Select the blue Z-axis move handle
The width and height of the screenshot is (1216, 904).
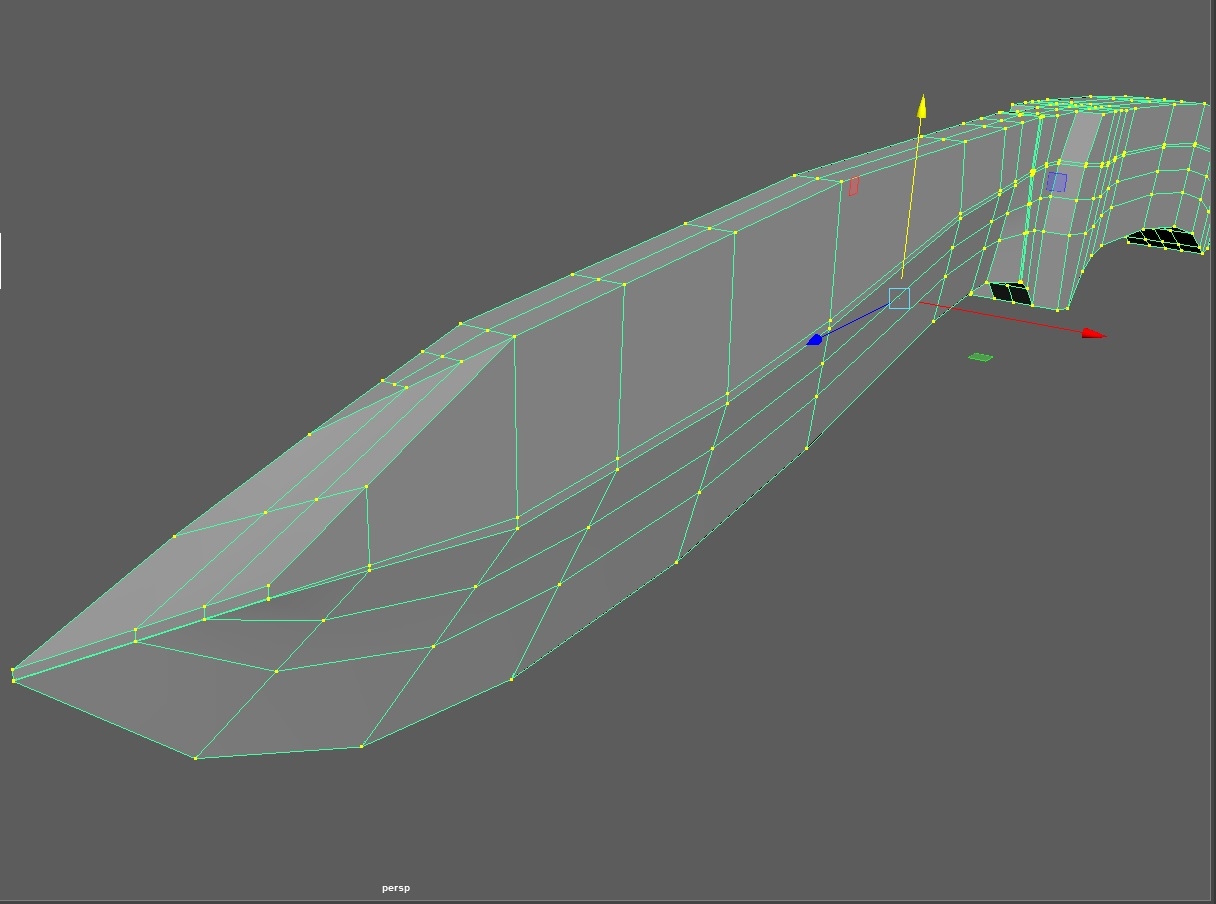[x=814, y=340]
